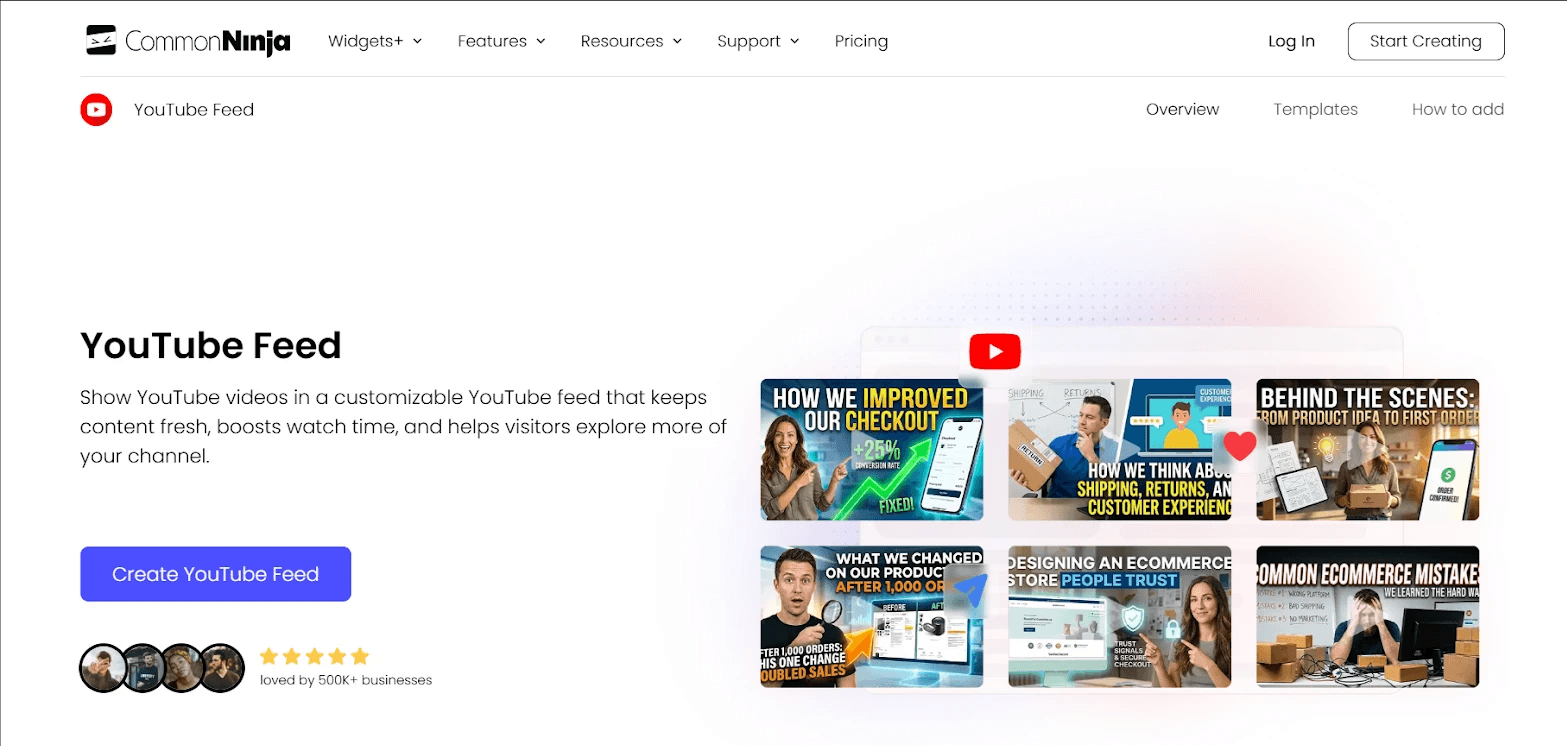Image resolution: width=1567 pixels, height=746 pixels.
Task: Open the 'How We Improved Our Checkout' thumbnail
Action: tap(872, 449)
